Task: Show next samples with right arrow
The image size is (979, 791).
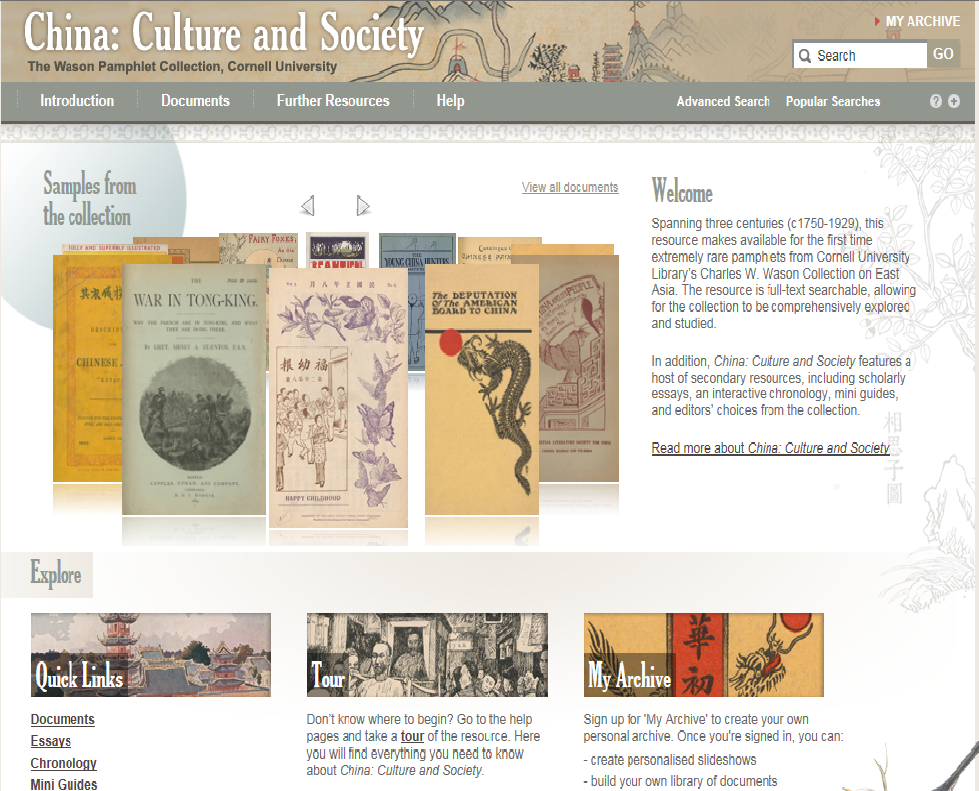Action: click(x=363, y=205)
